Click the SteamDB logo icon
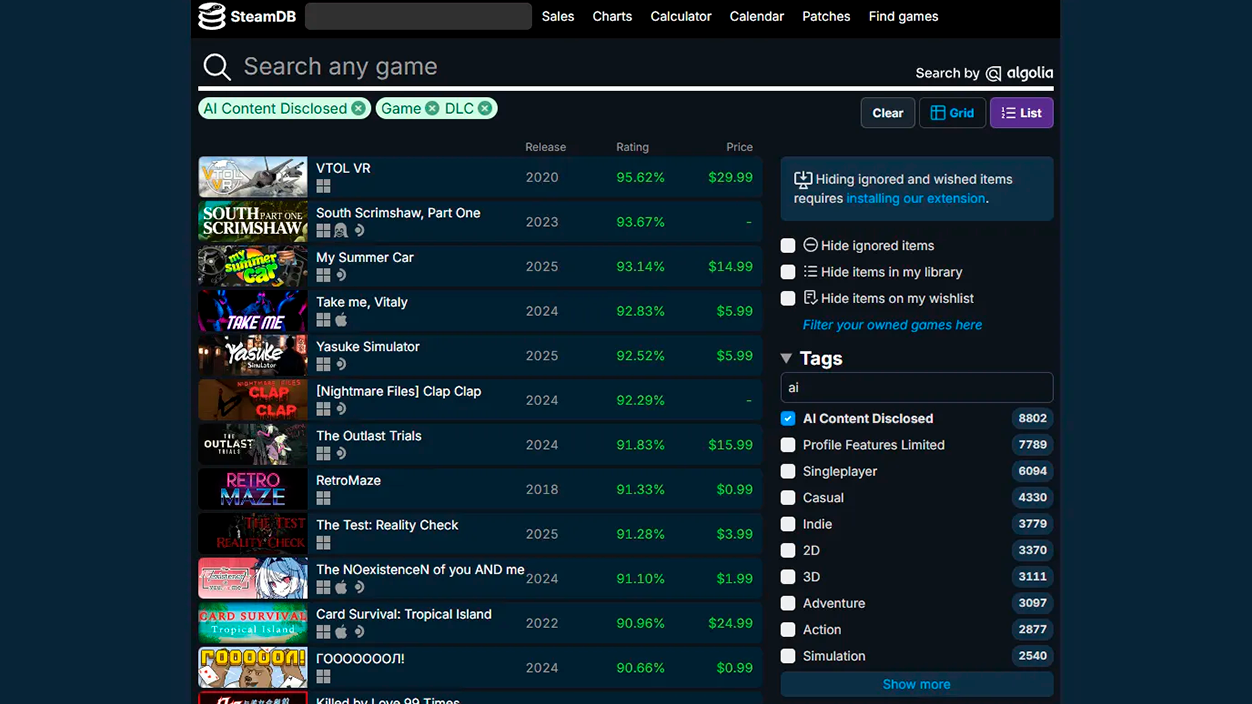1252x704 pixels. [x=211, y=16]
